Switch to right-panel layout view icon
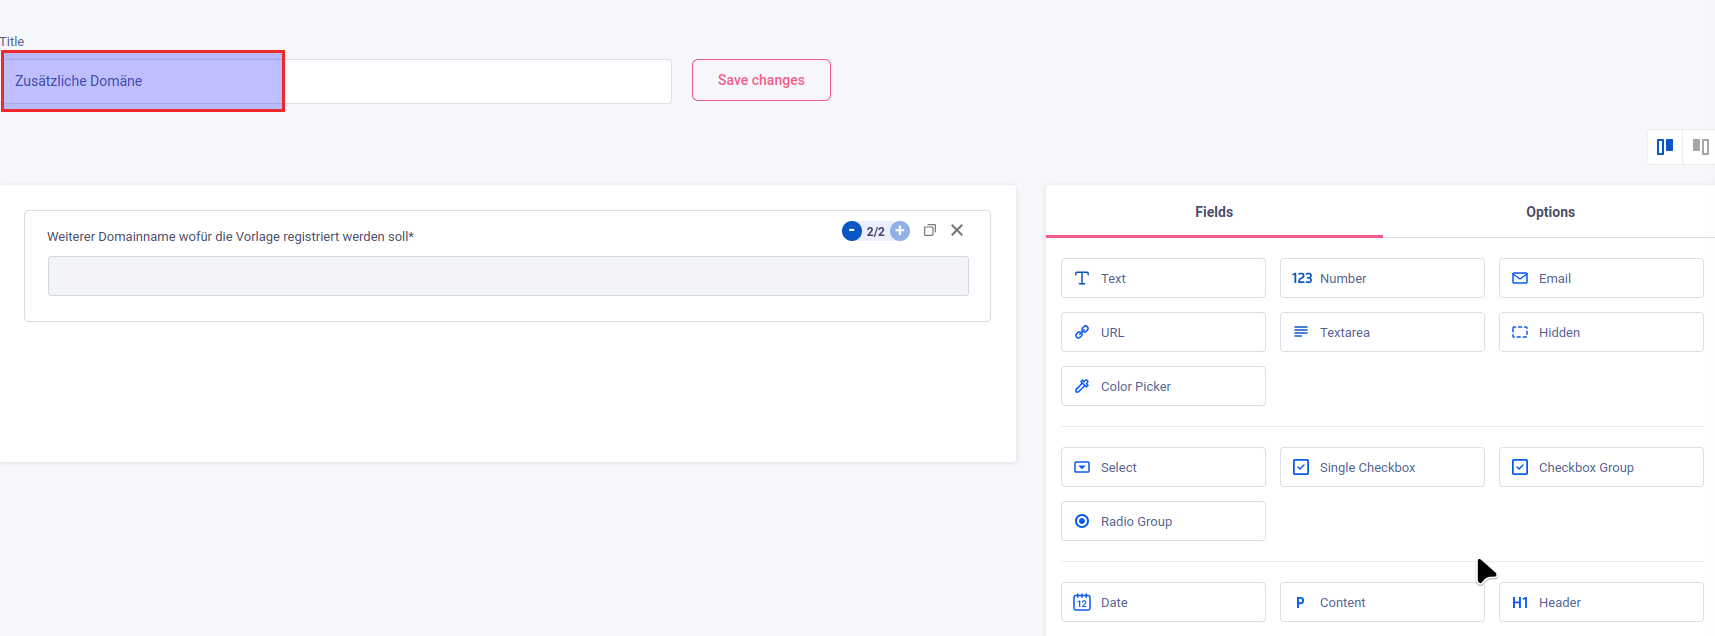The width and height of the screenshot is (1715, 636). click(x=1700, y=147)
